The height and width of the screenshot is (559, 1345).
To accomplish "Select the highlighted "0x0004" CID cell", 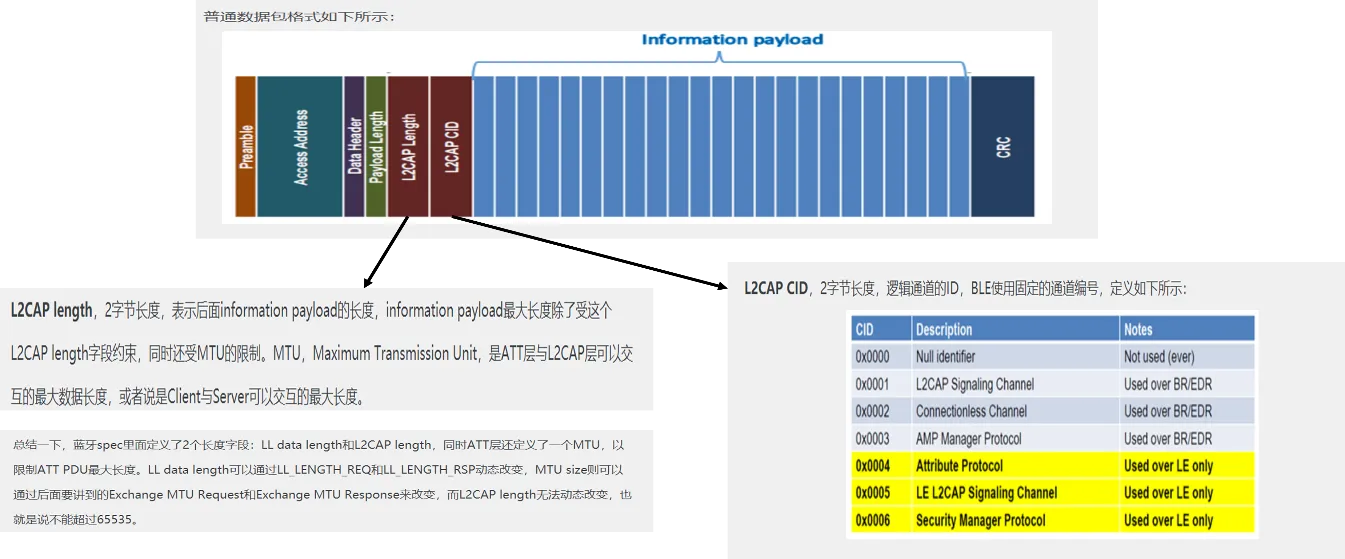I will click(x=880, y=465).
